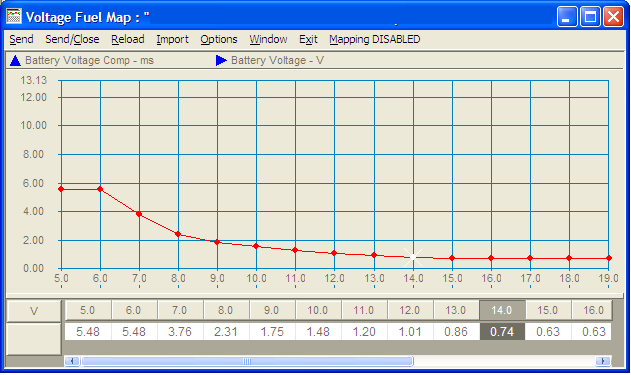Select the 1.75 table cell
The width and height of the screenshot is (631, 375).
pos(272,332)
